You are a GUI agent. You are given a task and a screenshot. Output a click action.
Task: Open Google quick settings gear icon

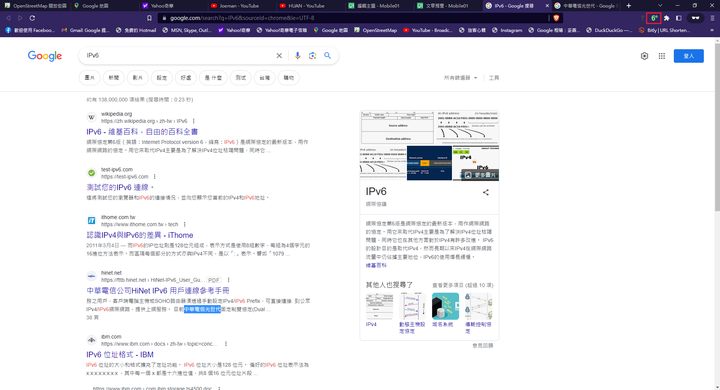(x=644, y=56)
